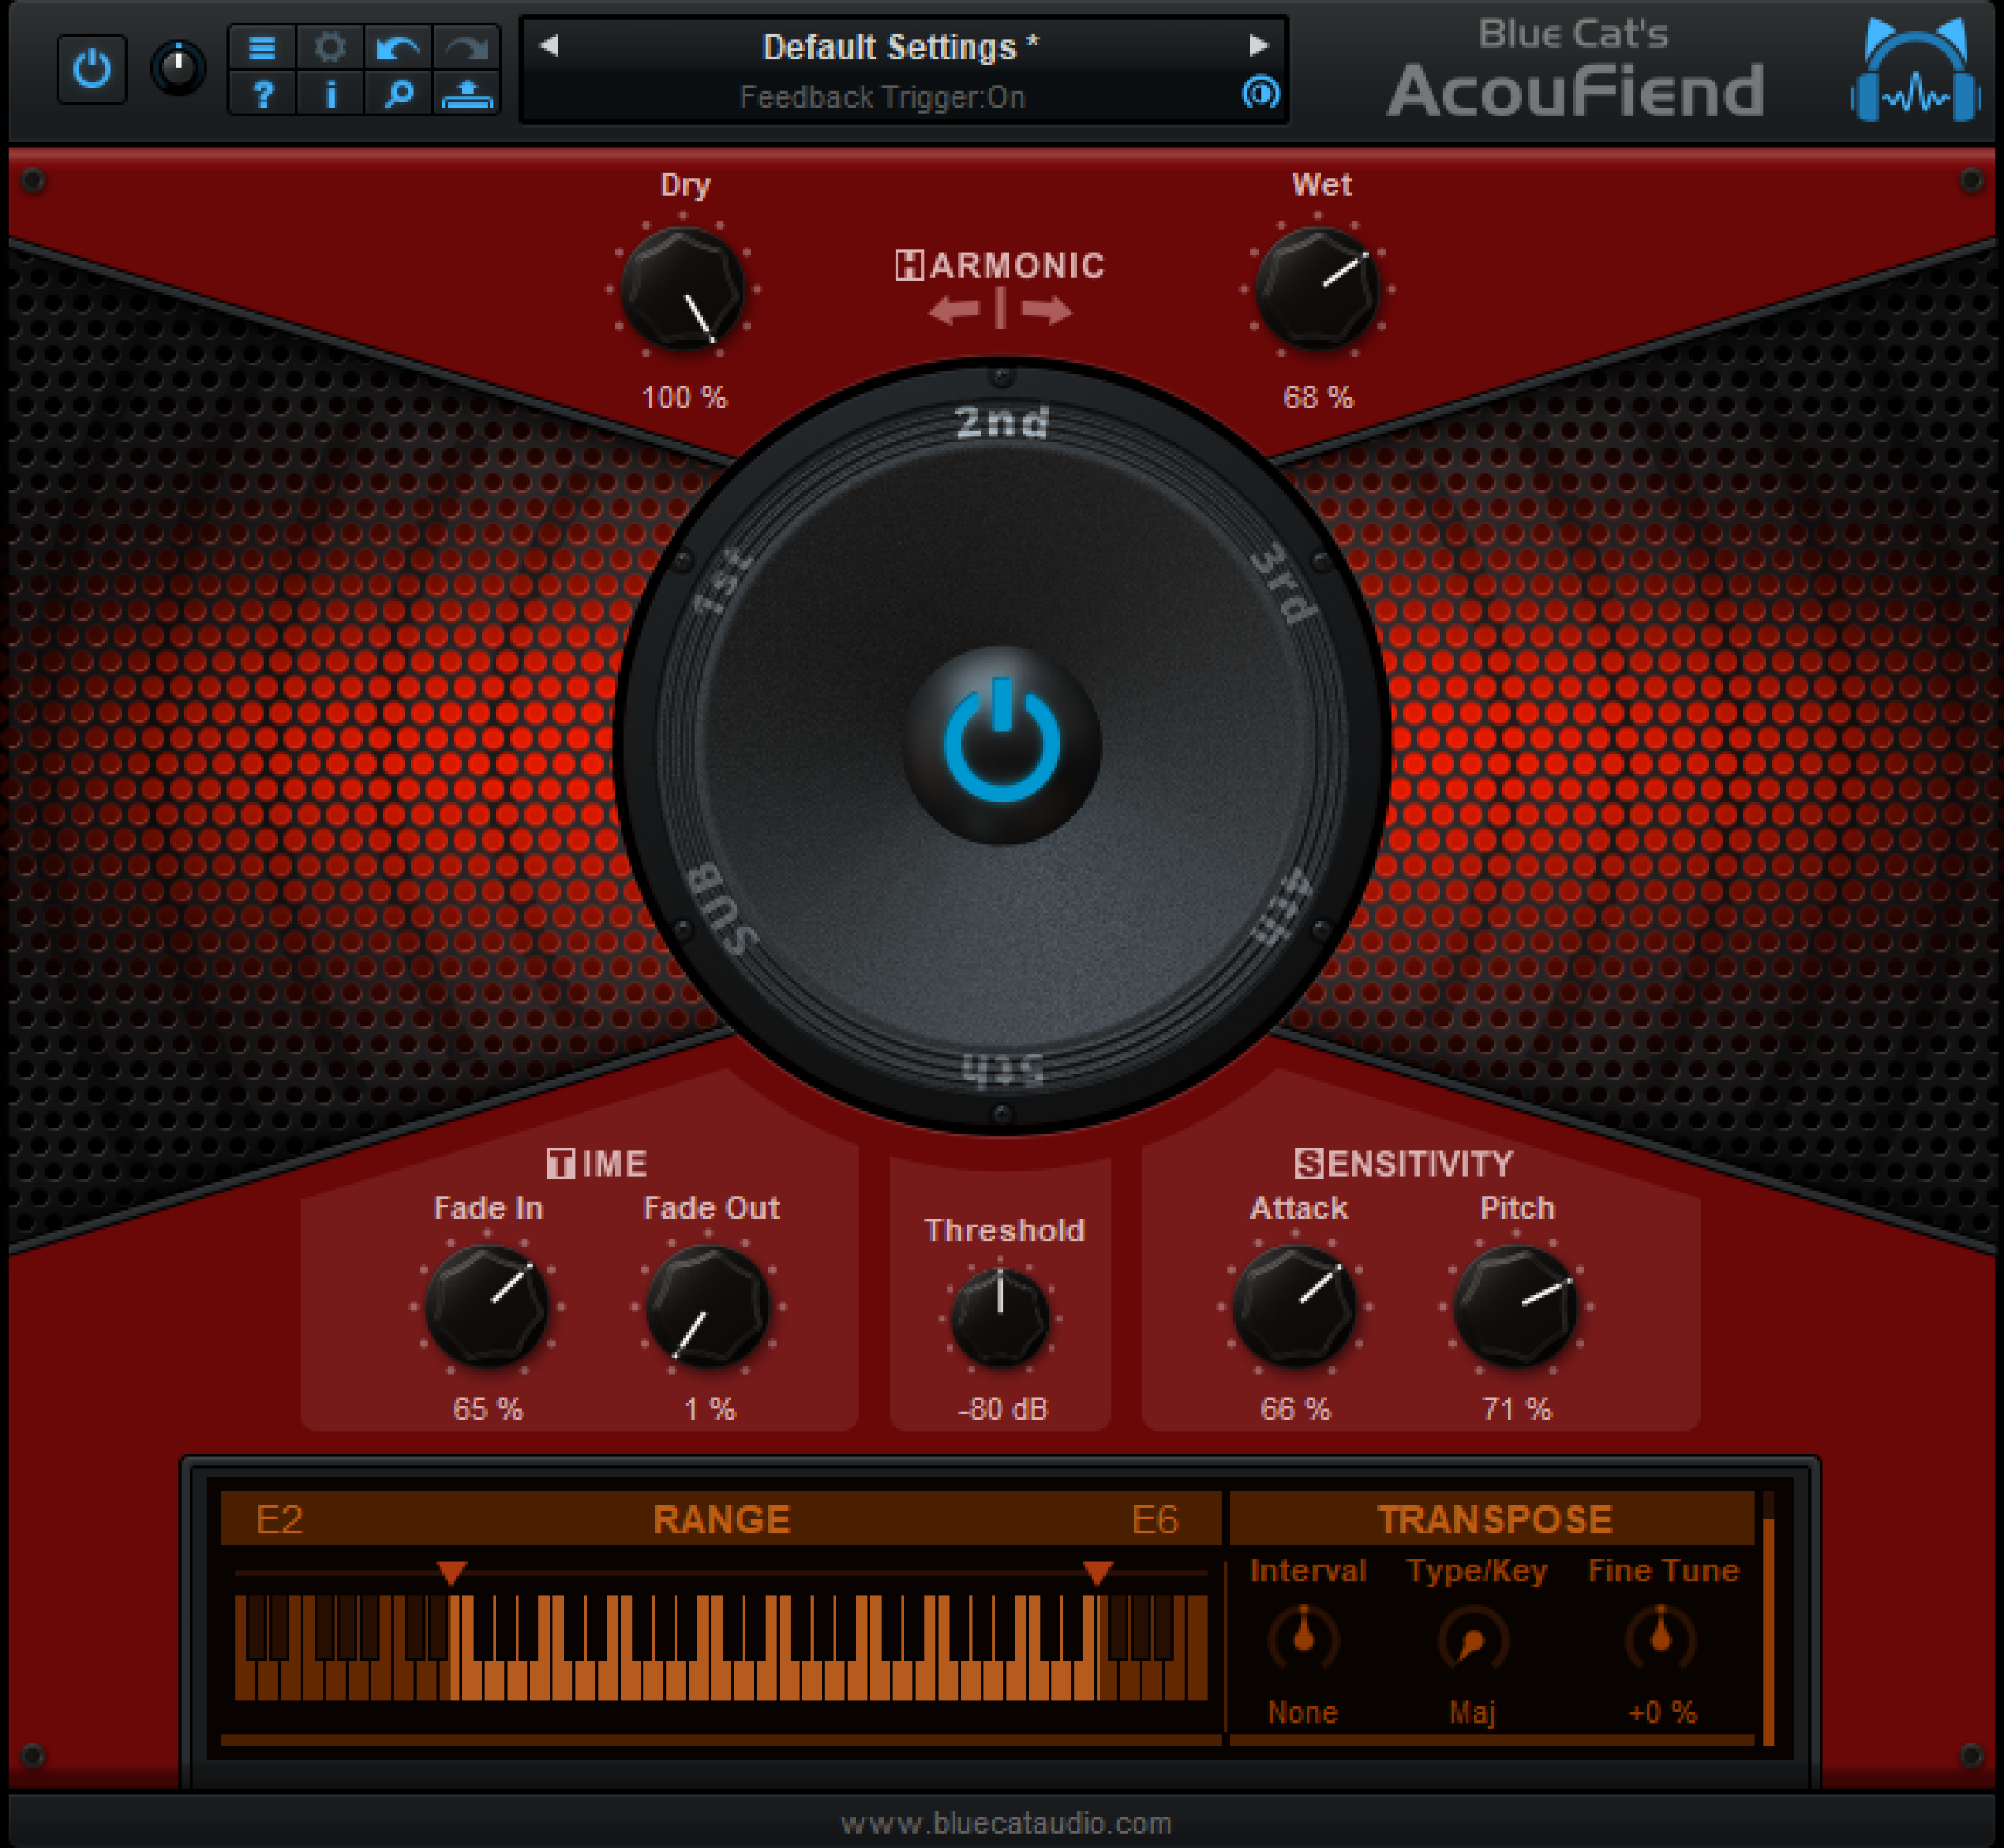Open the help question mark icon

click(x=264, y=95)
